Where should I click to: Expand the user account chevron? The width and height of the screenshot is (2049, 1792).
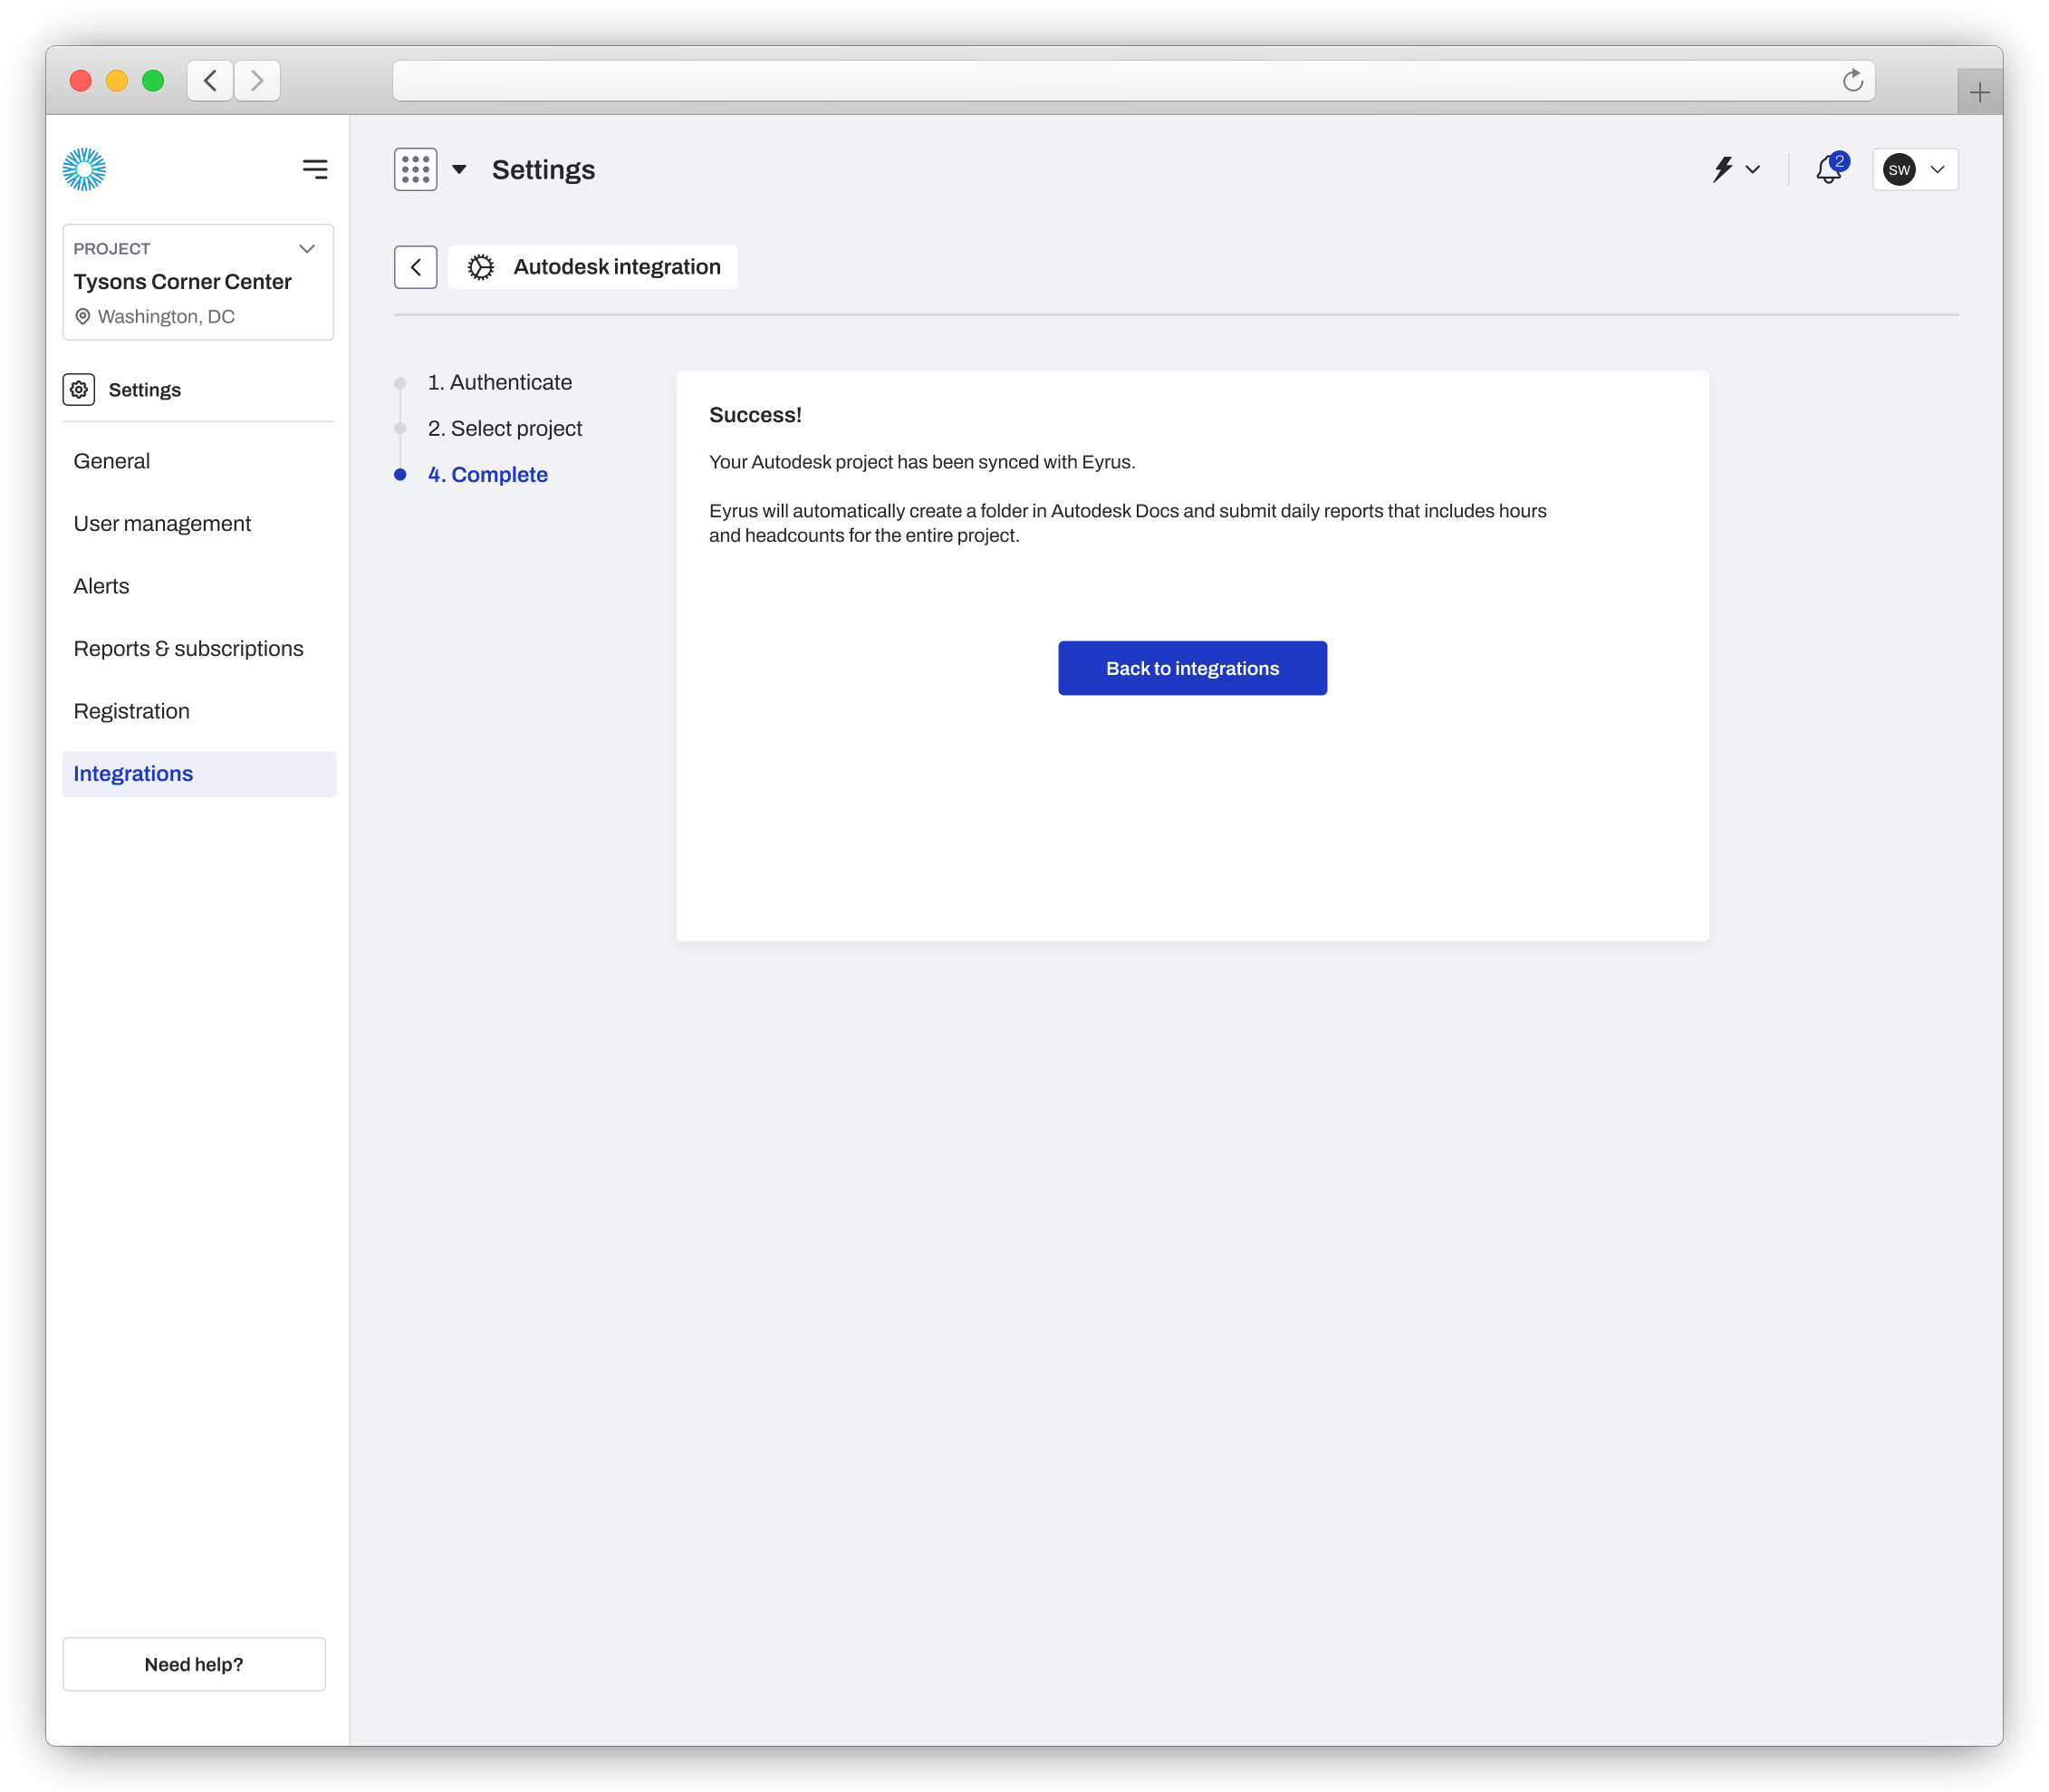(1938, 169)
